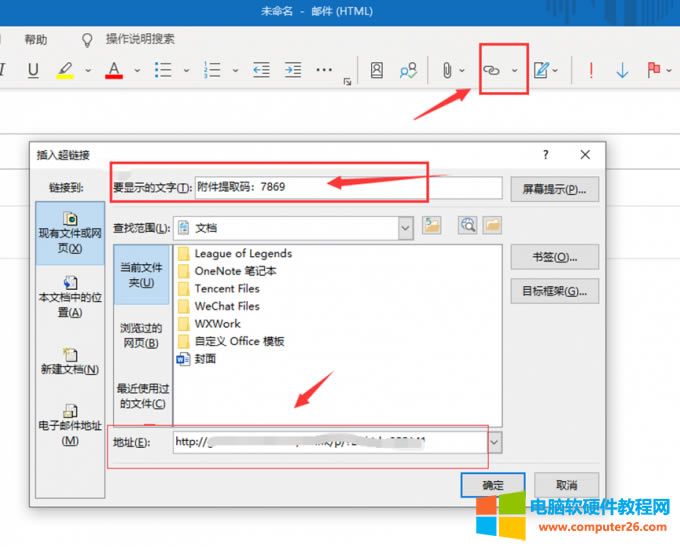Select 新建文档 link type
This screenshot has height=547, width=680.
click(70, 361)
